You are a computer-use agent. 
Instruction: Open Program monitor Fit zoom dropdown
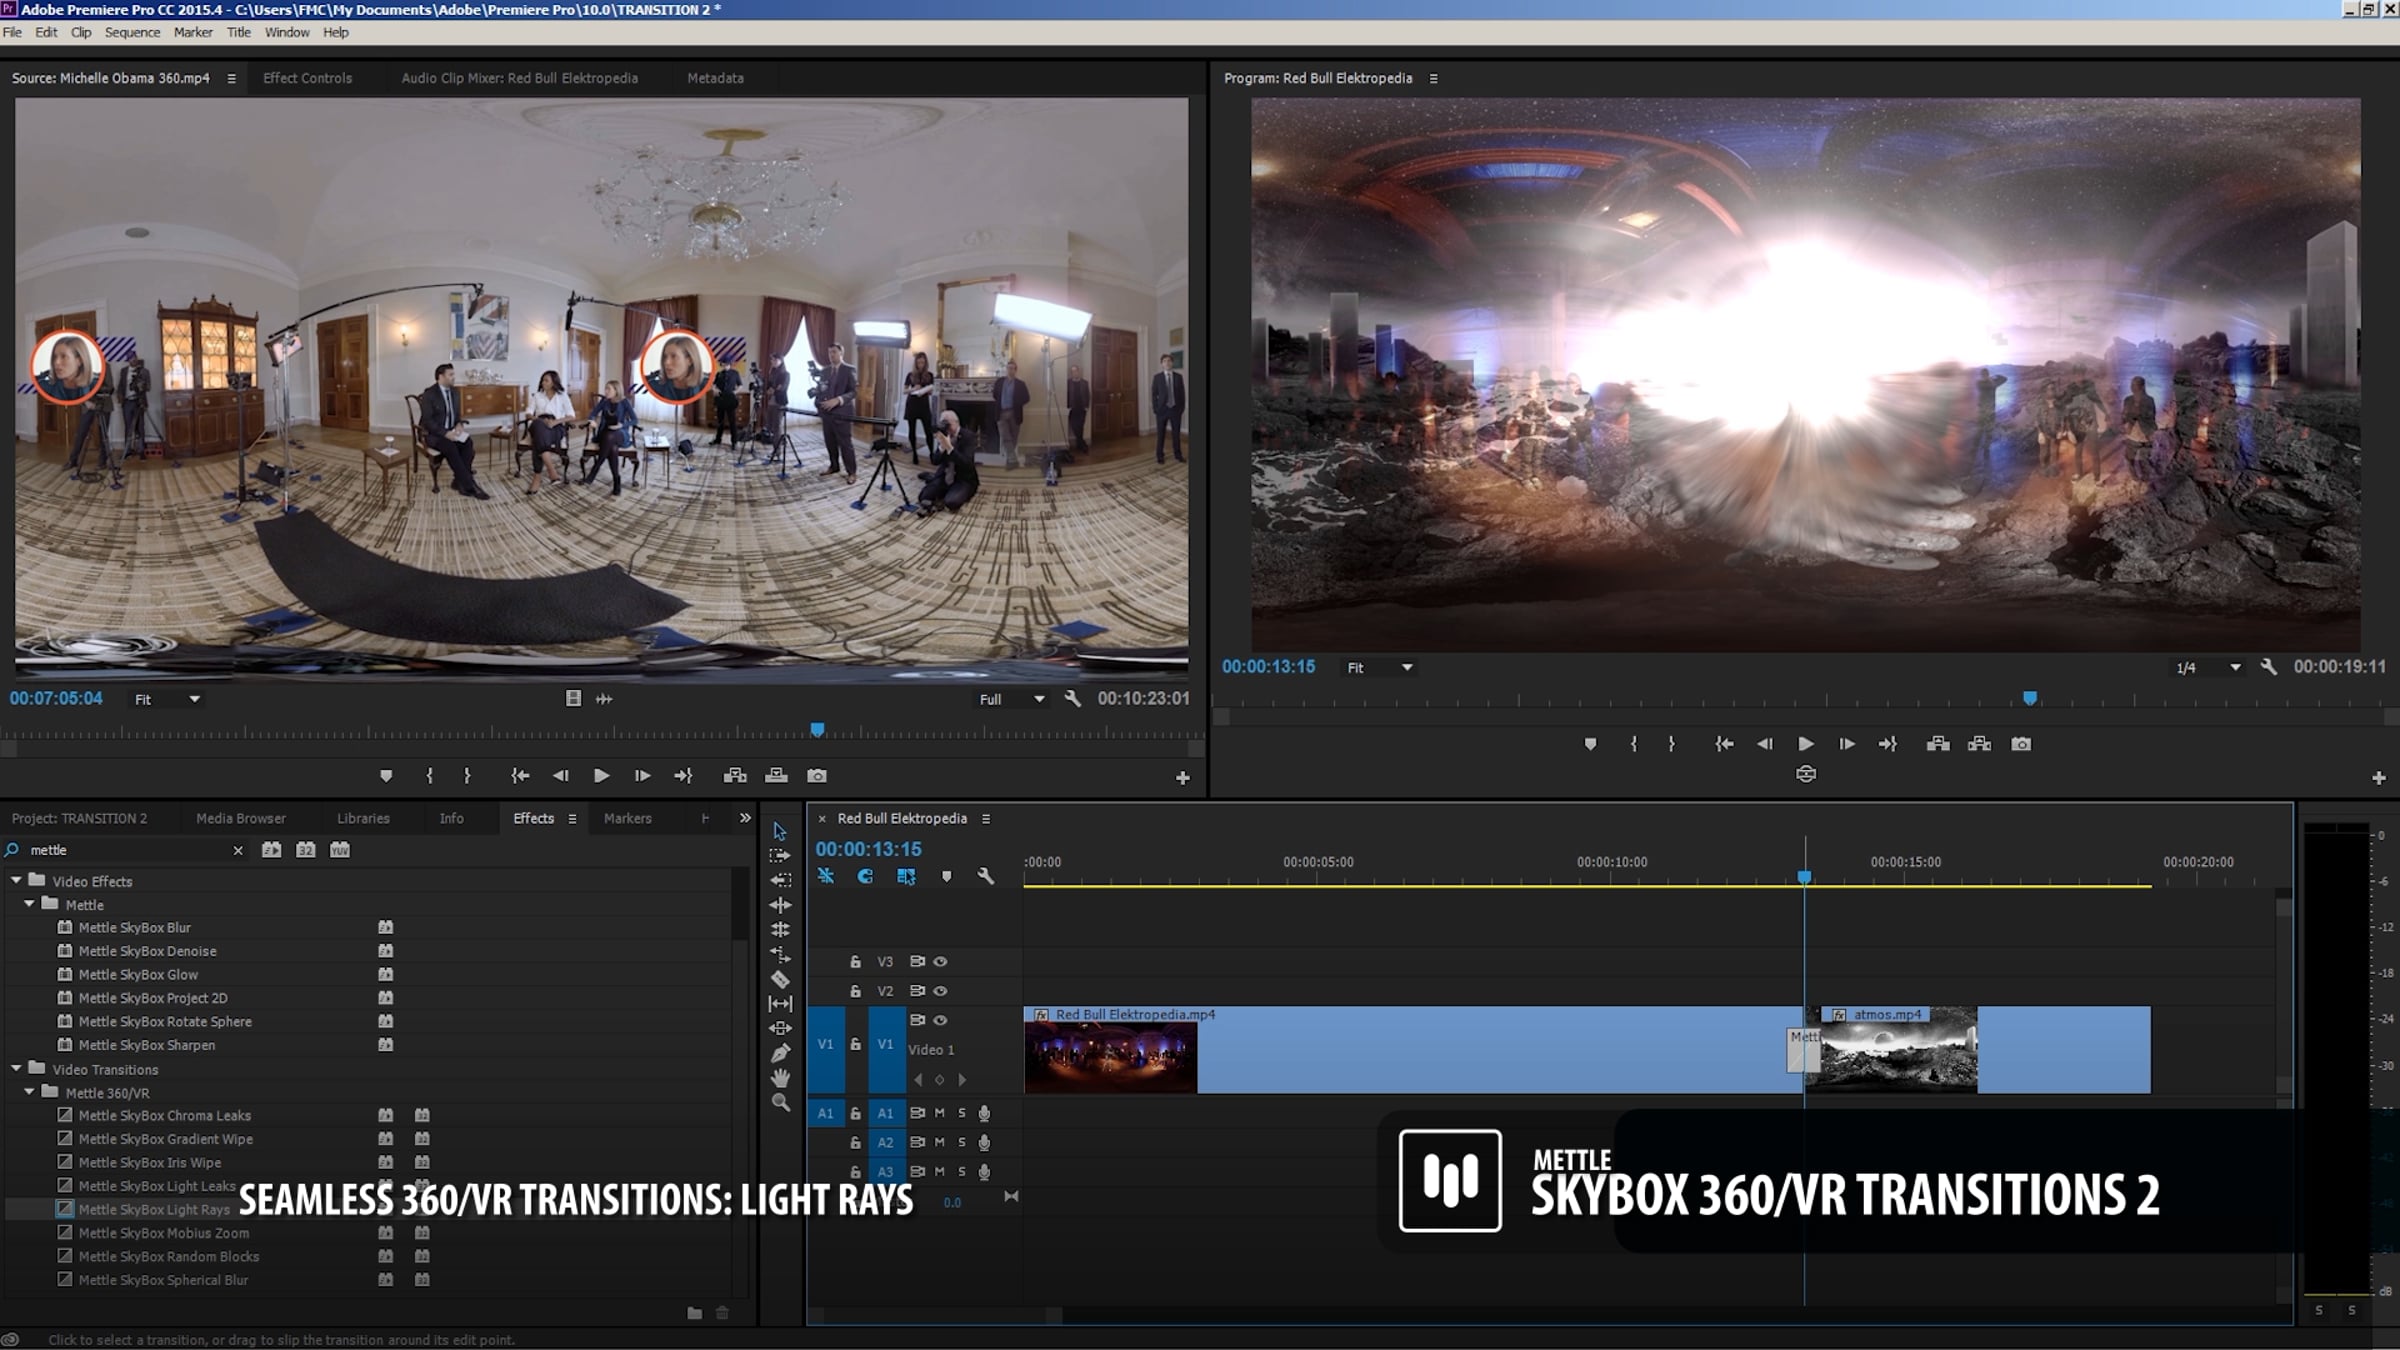click(1380, 667)
